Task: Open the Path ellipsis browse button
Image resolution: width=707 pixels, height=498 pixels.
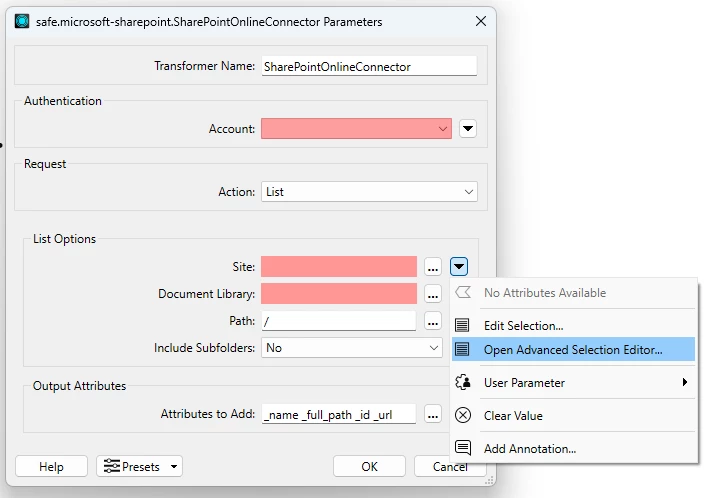Action: coord(433,321)
